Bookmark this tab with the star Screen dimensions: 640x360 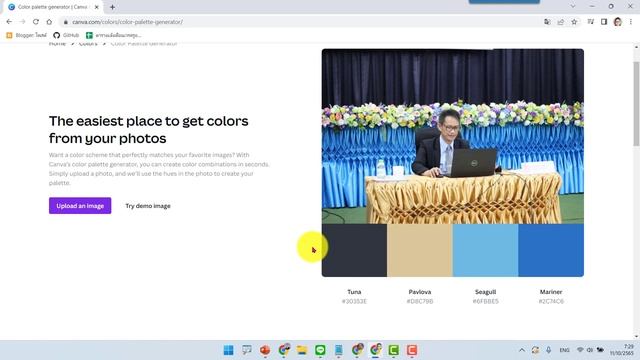[x=574, y=22]
